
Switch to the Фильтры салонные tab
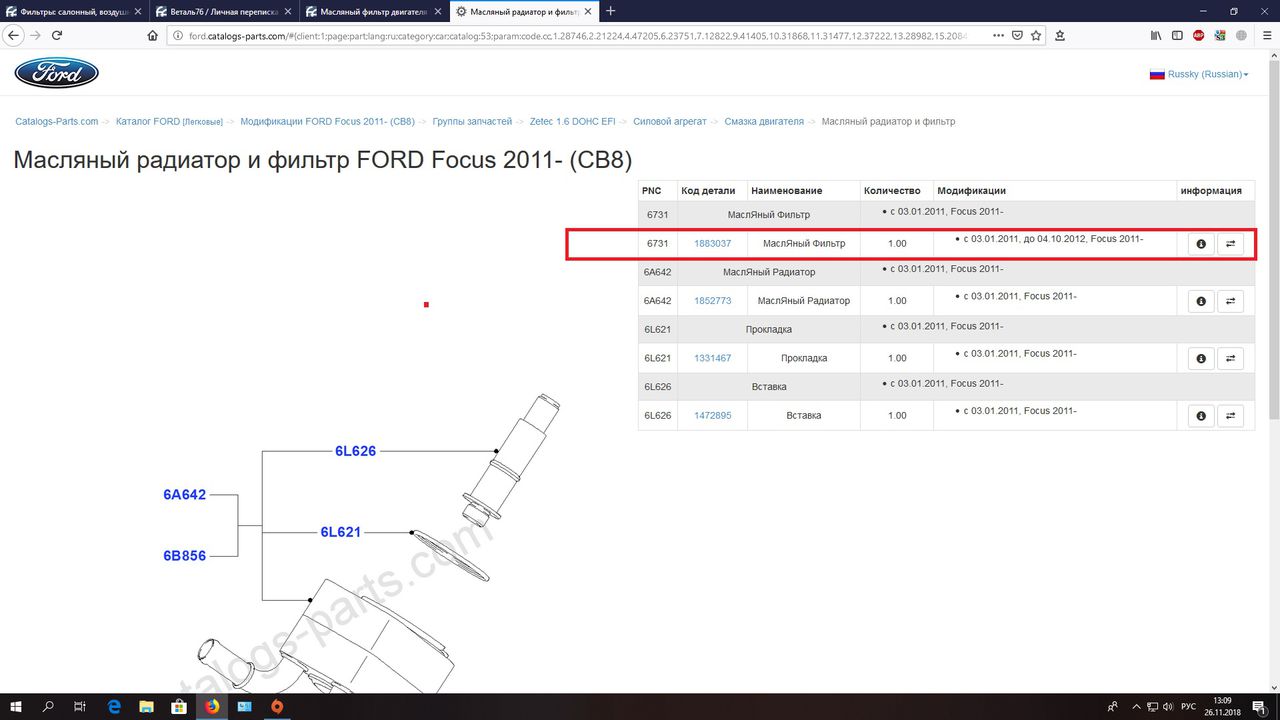75,11
